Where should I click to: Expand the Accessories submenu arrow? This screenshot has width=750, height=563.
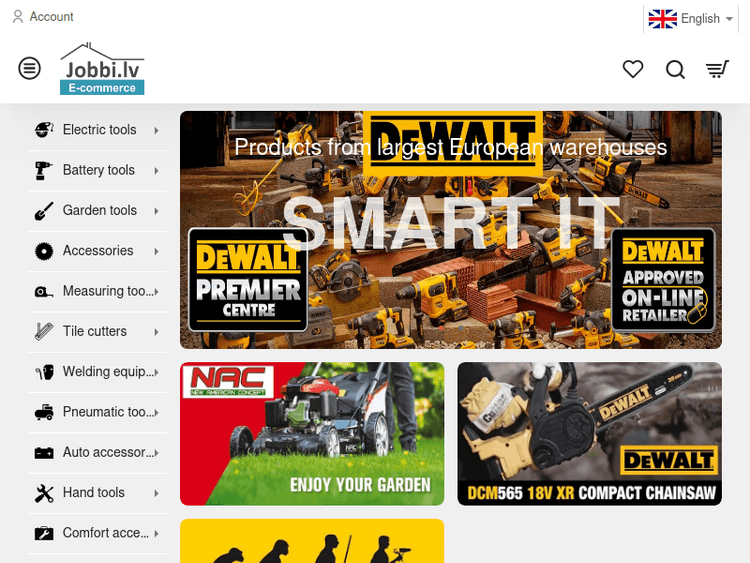(x=157, y=252)
